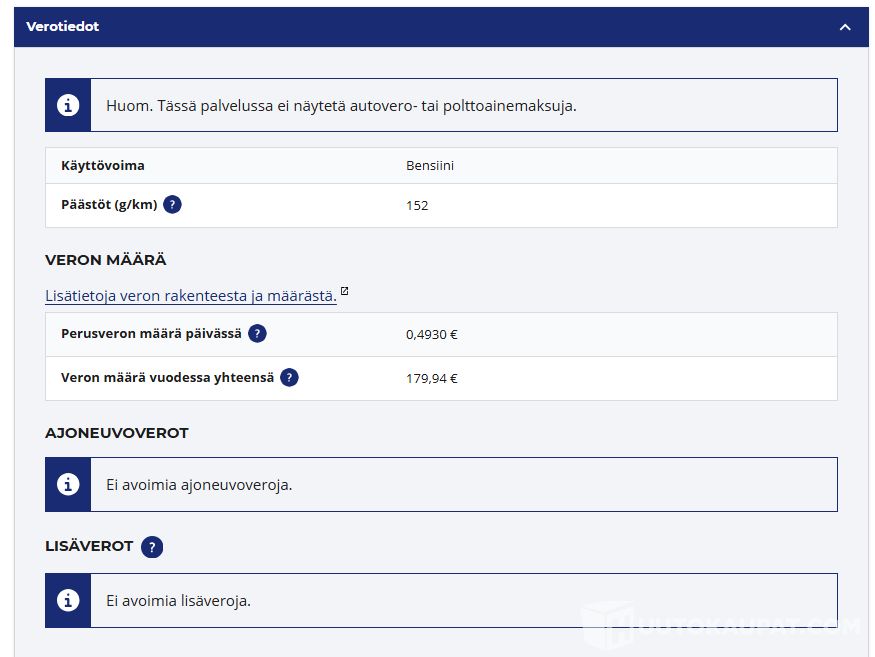Viewport: 875px width, 657px height.
Task: Click info icon in autovero notice
Action: (x=68, y=105)
